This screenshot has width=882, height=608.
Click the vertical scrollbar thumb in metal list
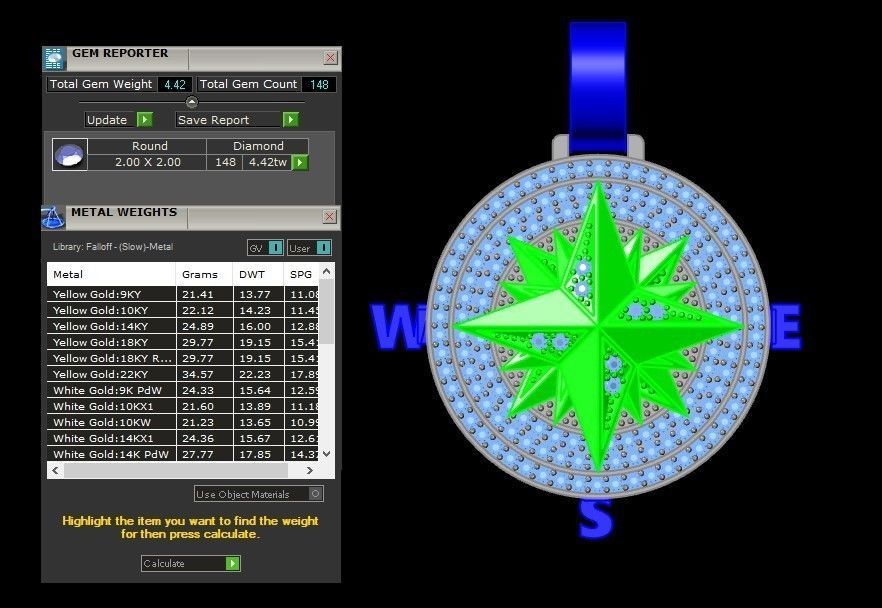tap(326, 312)
